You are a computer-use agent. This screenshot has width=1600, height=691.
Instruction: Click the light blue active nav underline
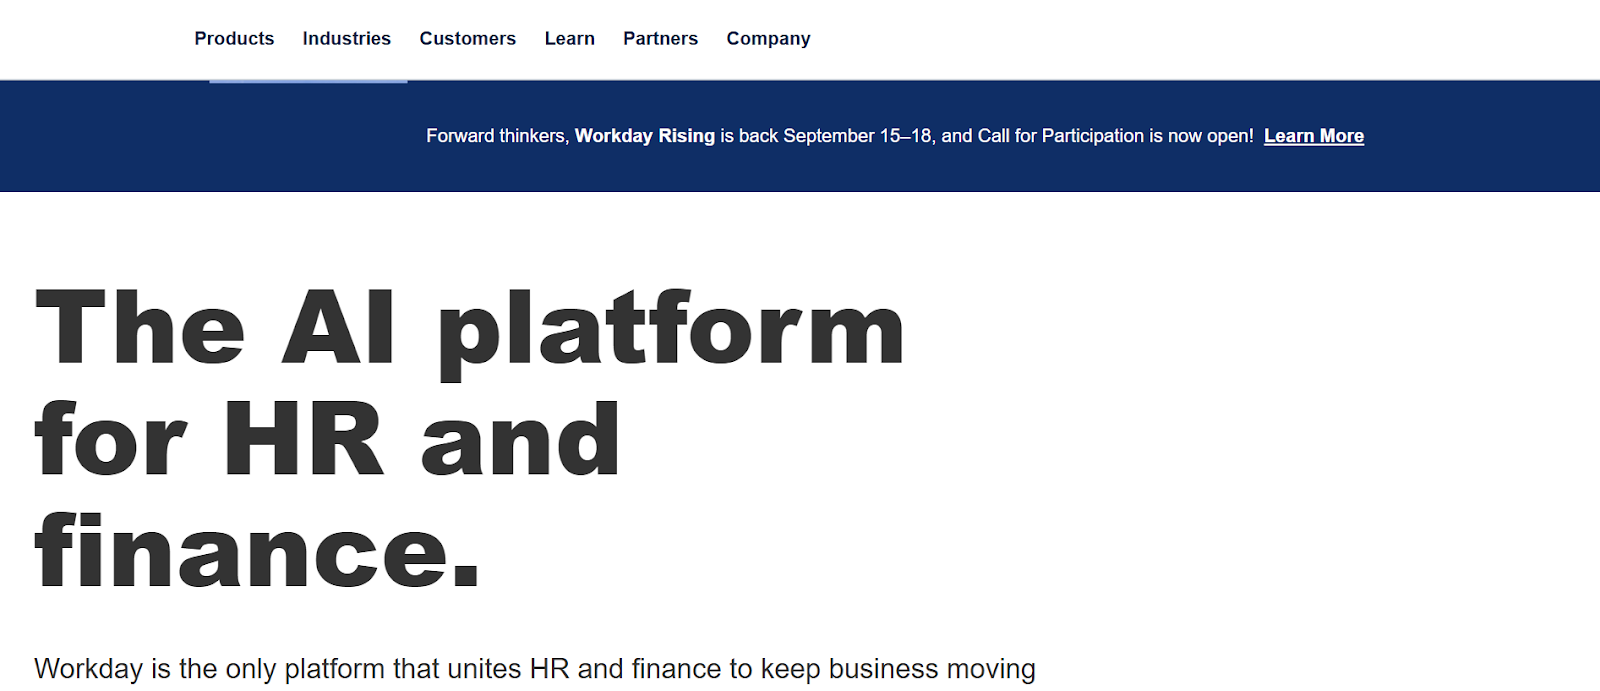308,81
